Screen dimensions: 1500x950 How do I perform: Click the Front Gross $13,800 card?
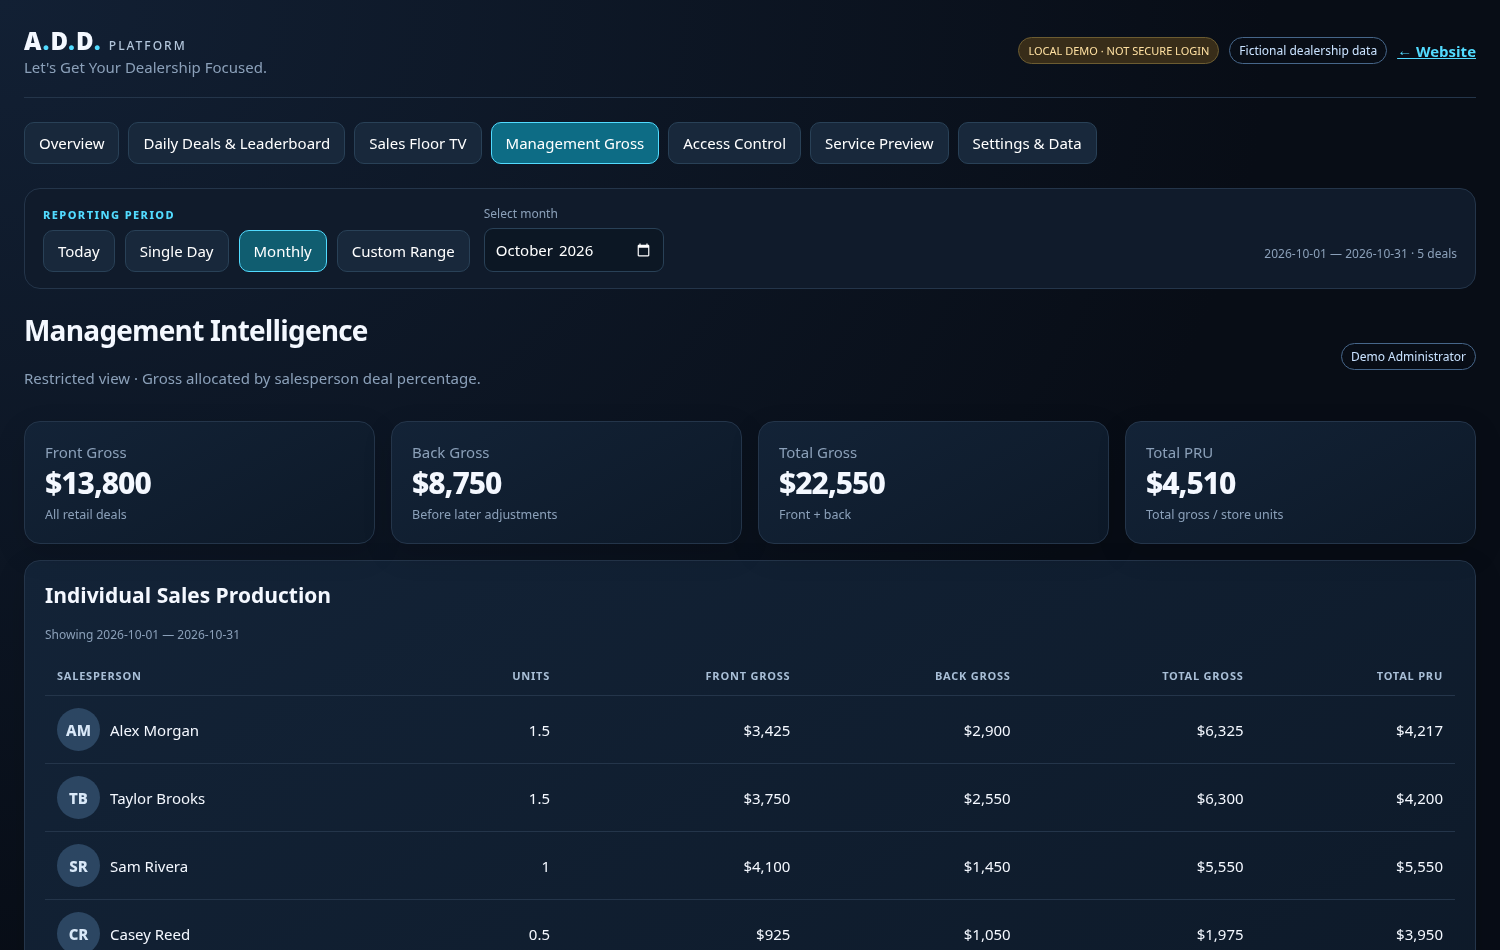[x=199, y=482]
